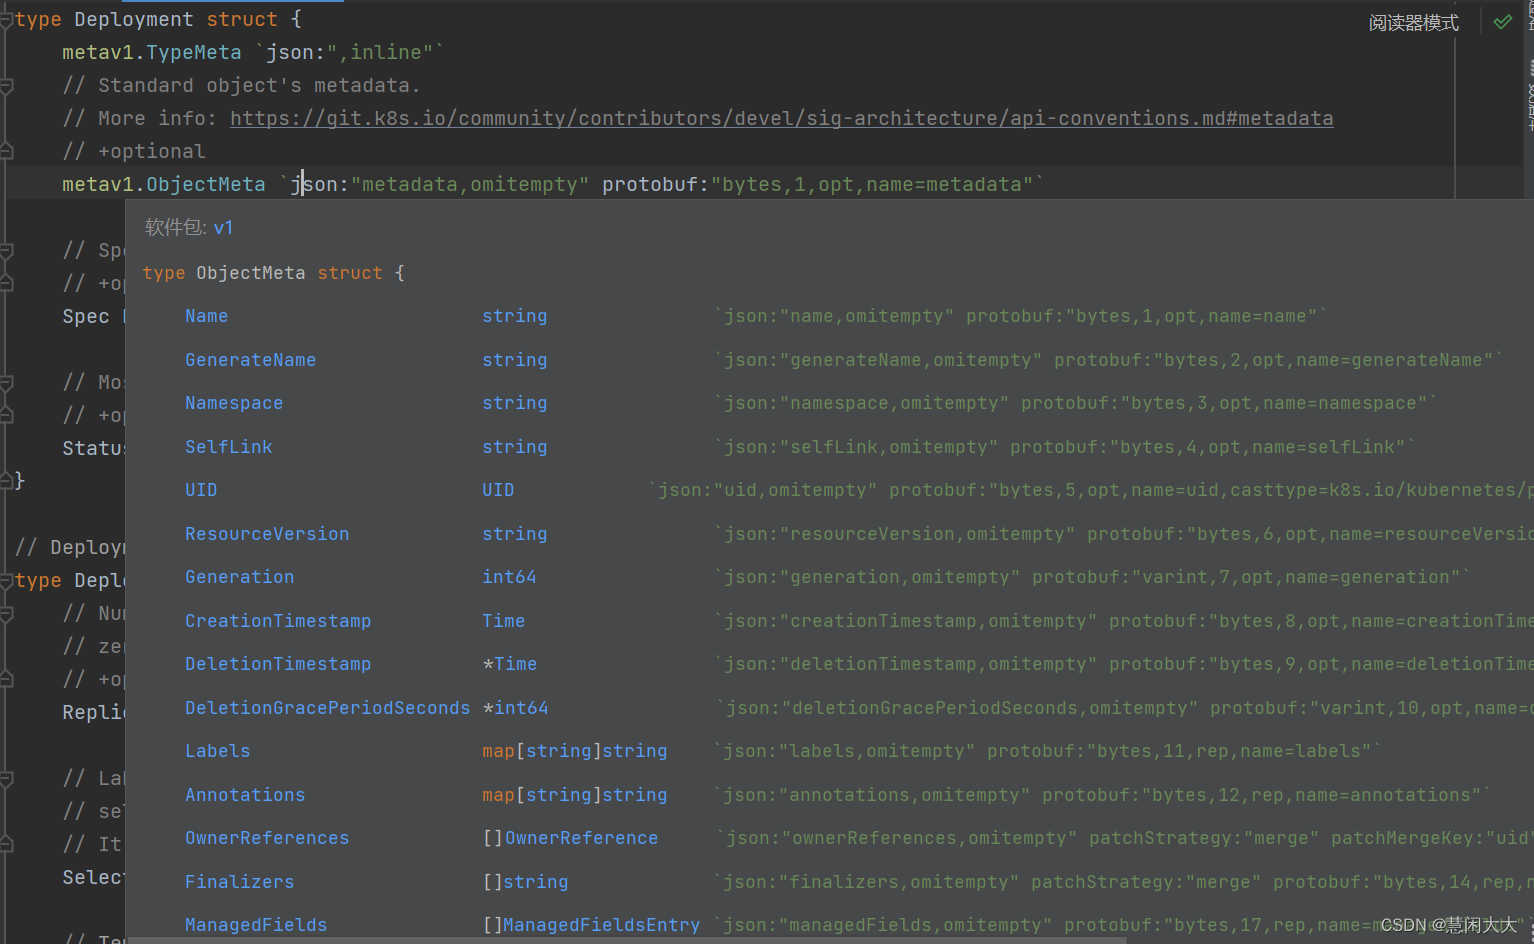This screenshot has width=1534, height=944.
Task: Open the ManagedFields field link
Action: [256, 925]
